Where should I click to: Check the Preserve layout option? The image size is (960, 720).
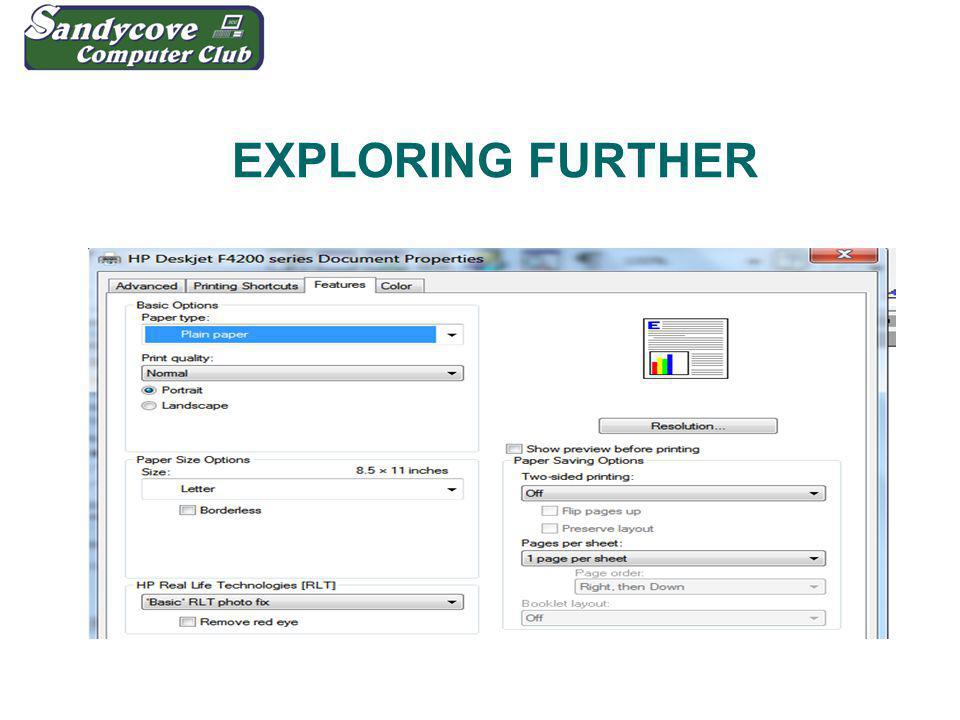[550, 528]
